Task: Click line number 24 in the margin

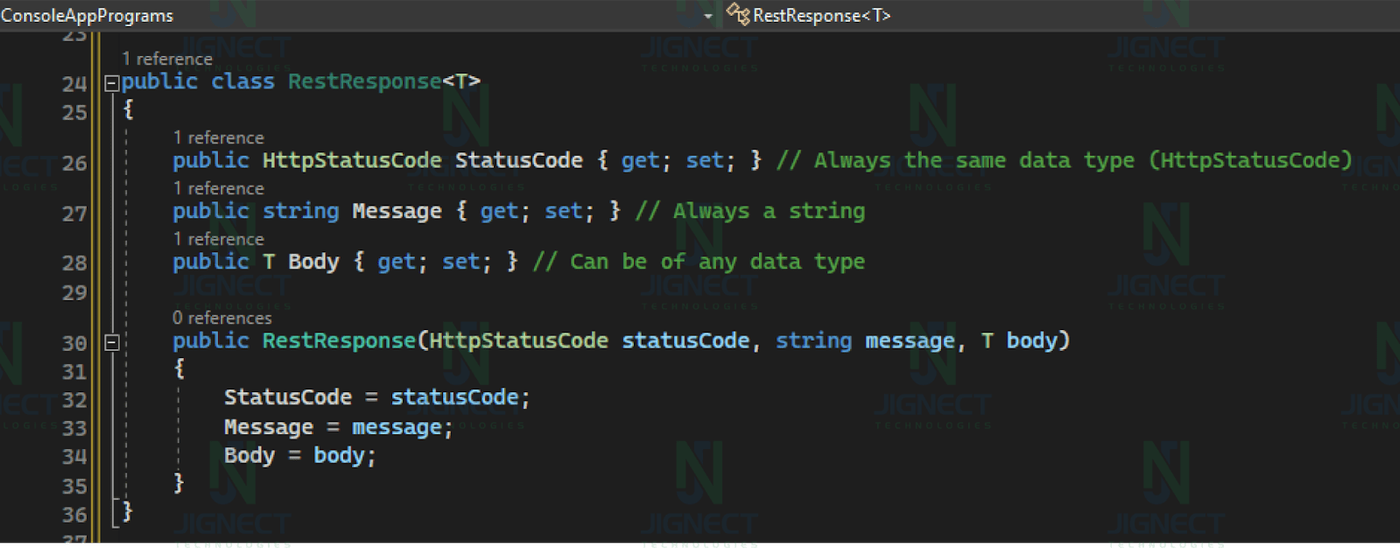Action: [74, 84]
